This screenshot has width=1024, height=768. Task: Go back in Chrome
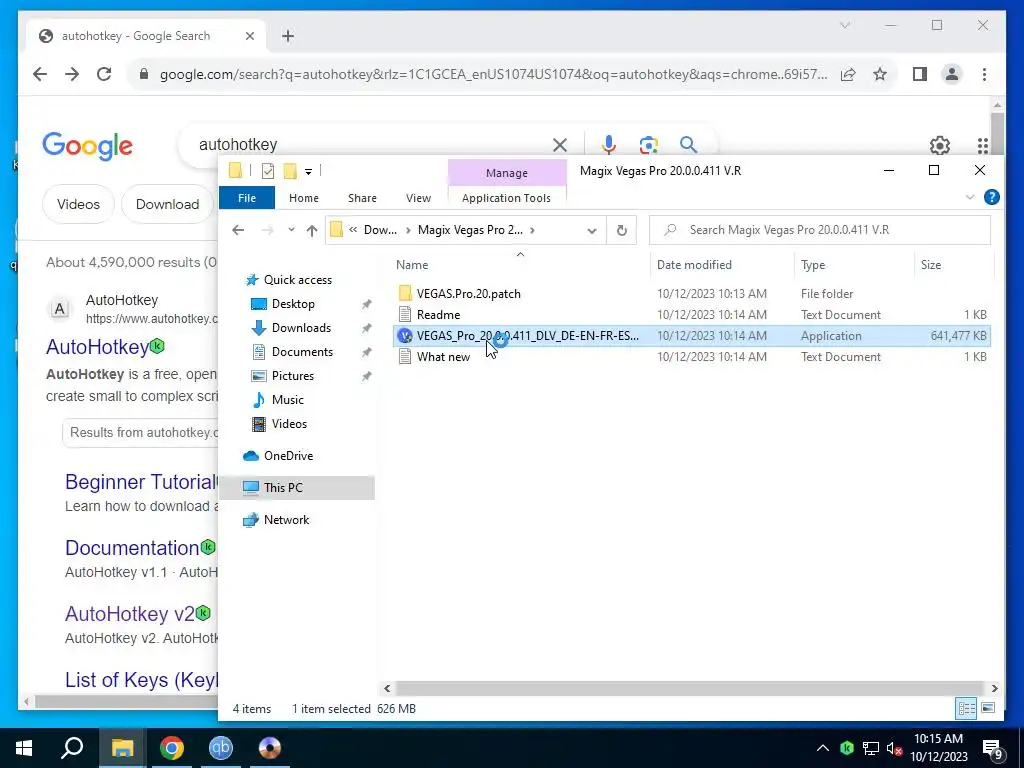click(x=40, y=74)
